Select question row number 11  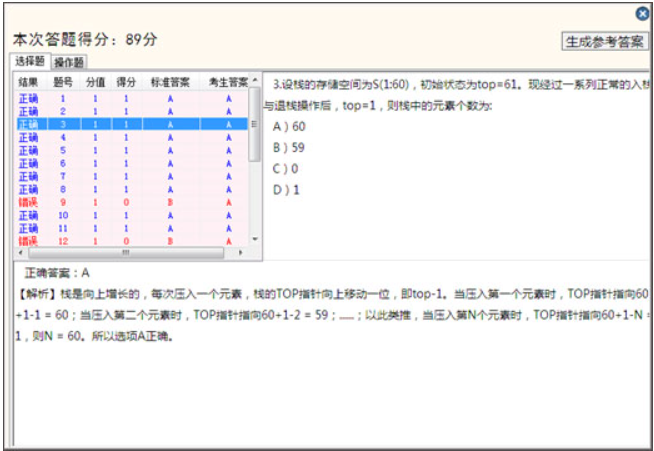(132, 228)
